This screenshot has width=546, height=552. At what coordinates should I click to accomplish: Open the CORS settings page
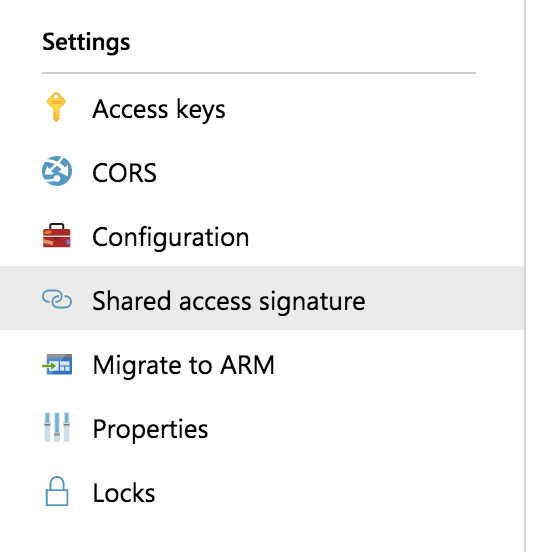click(x=124, y=173)
